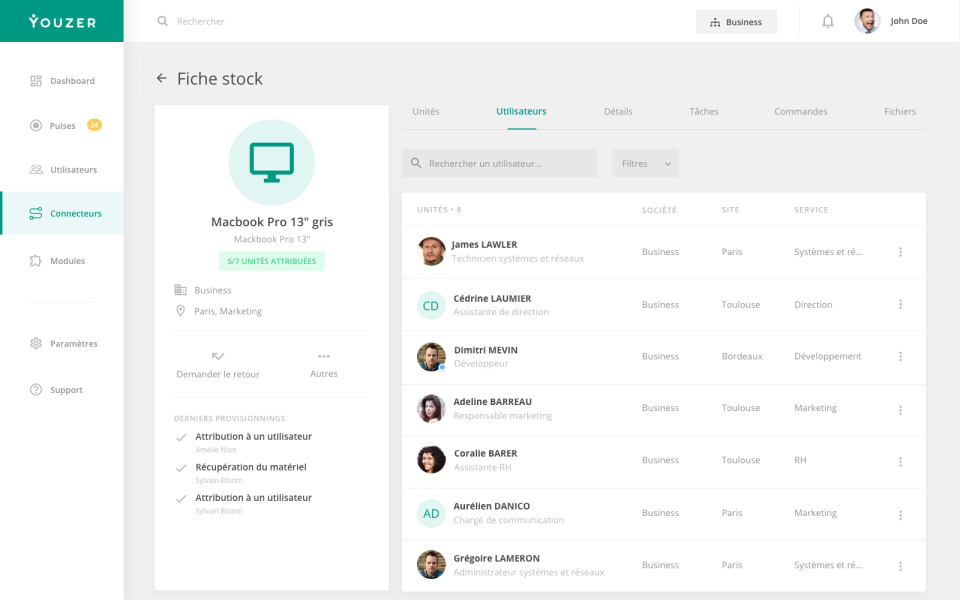Image resolution: width=960 pixels, height=600 pixels.
Task: Open the Filtres dropdown
Action: pos(645,162)
